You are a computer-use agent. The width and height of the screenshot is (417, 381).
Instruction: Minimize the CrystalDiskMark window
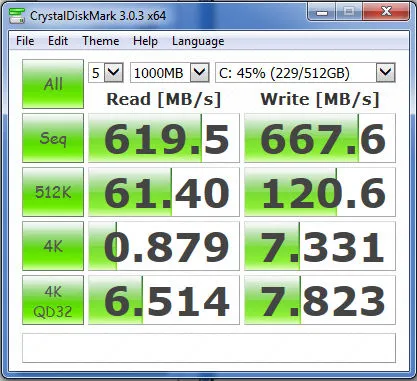click(x=322, y=12)
